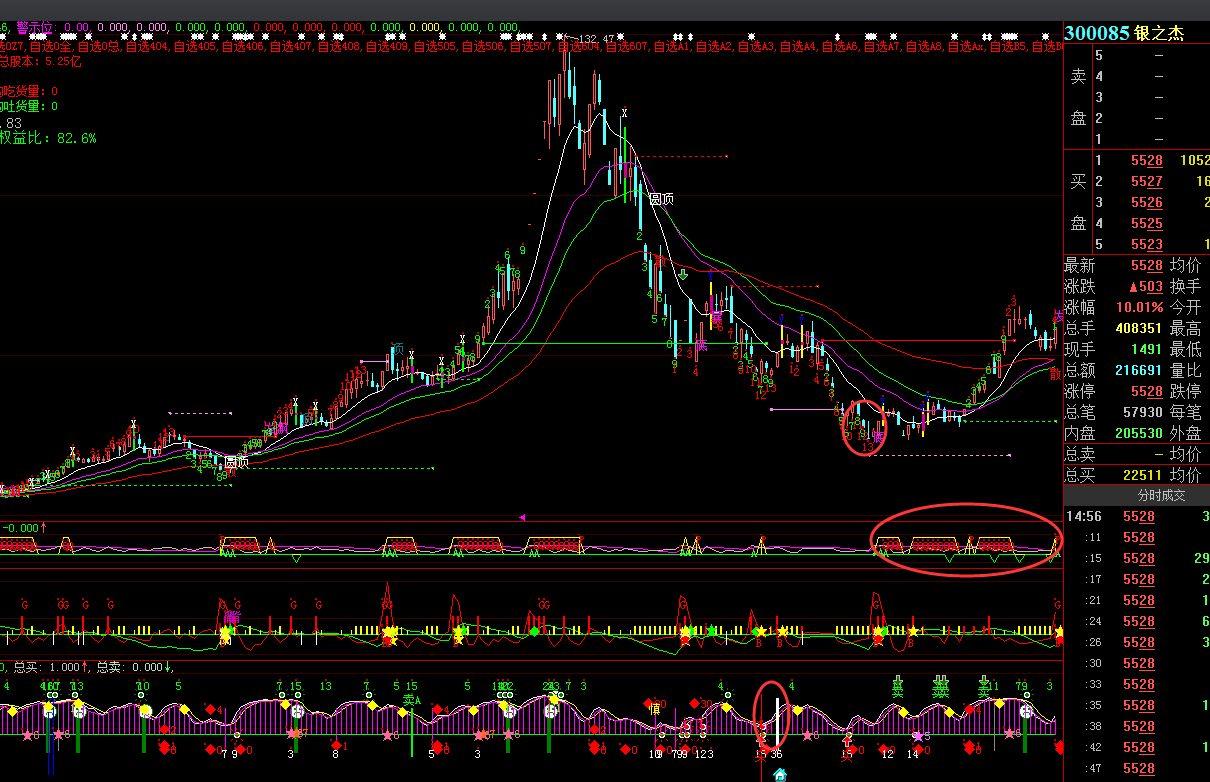Click the stock name 银之杰
The height and width of the screenshot is (782, 1210).
[x=1159, y=33]
